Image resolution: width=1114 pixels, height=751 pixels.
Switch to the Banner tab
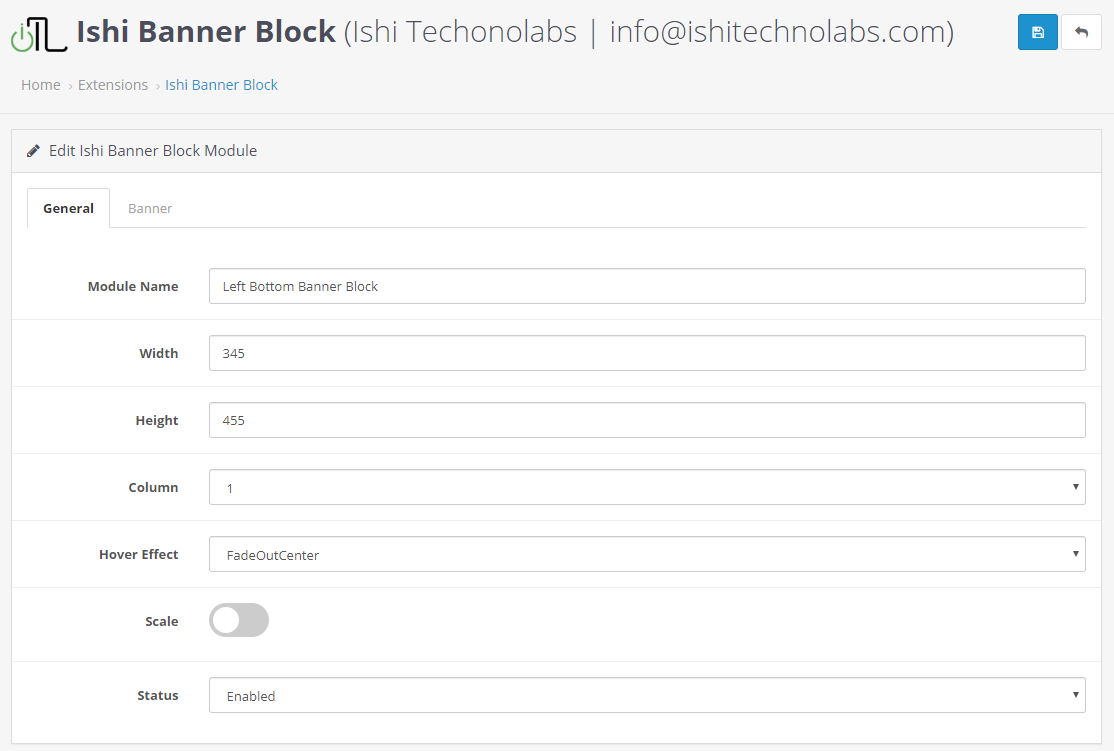pos(150,208)
